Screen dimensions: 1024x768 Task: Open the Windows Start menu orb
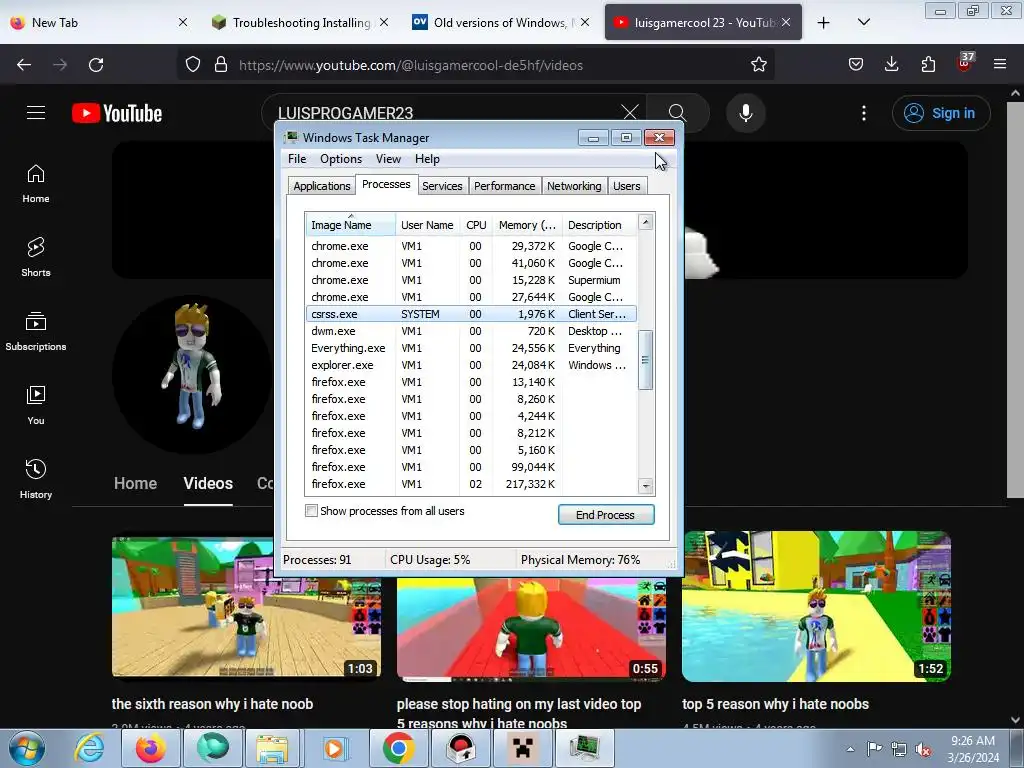pos(27,748)
